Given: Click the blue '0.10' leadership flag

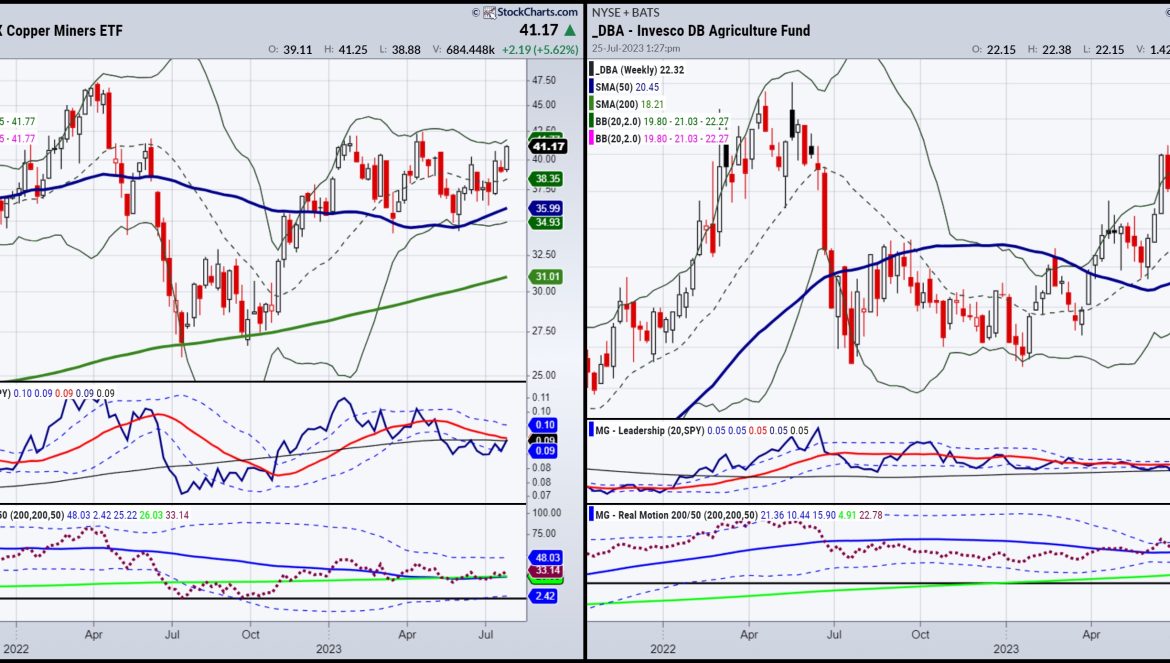Looking at the screenshot, I should pyautogui.click(x=543, y=425).
